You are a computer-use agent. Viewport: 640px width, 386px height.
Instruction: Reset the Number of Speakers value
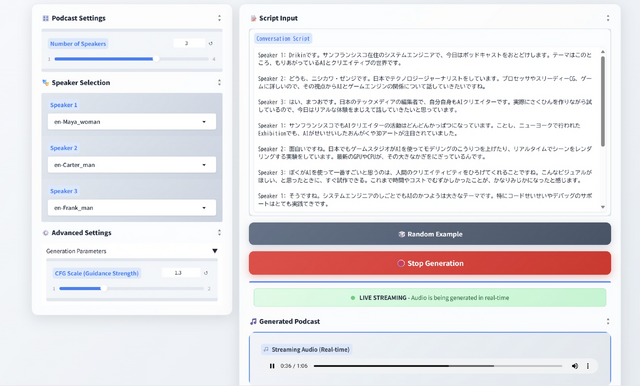tap(211, 43)
